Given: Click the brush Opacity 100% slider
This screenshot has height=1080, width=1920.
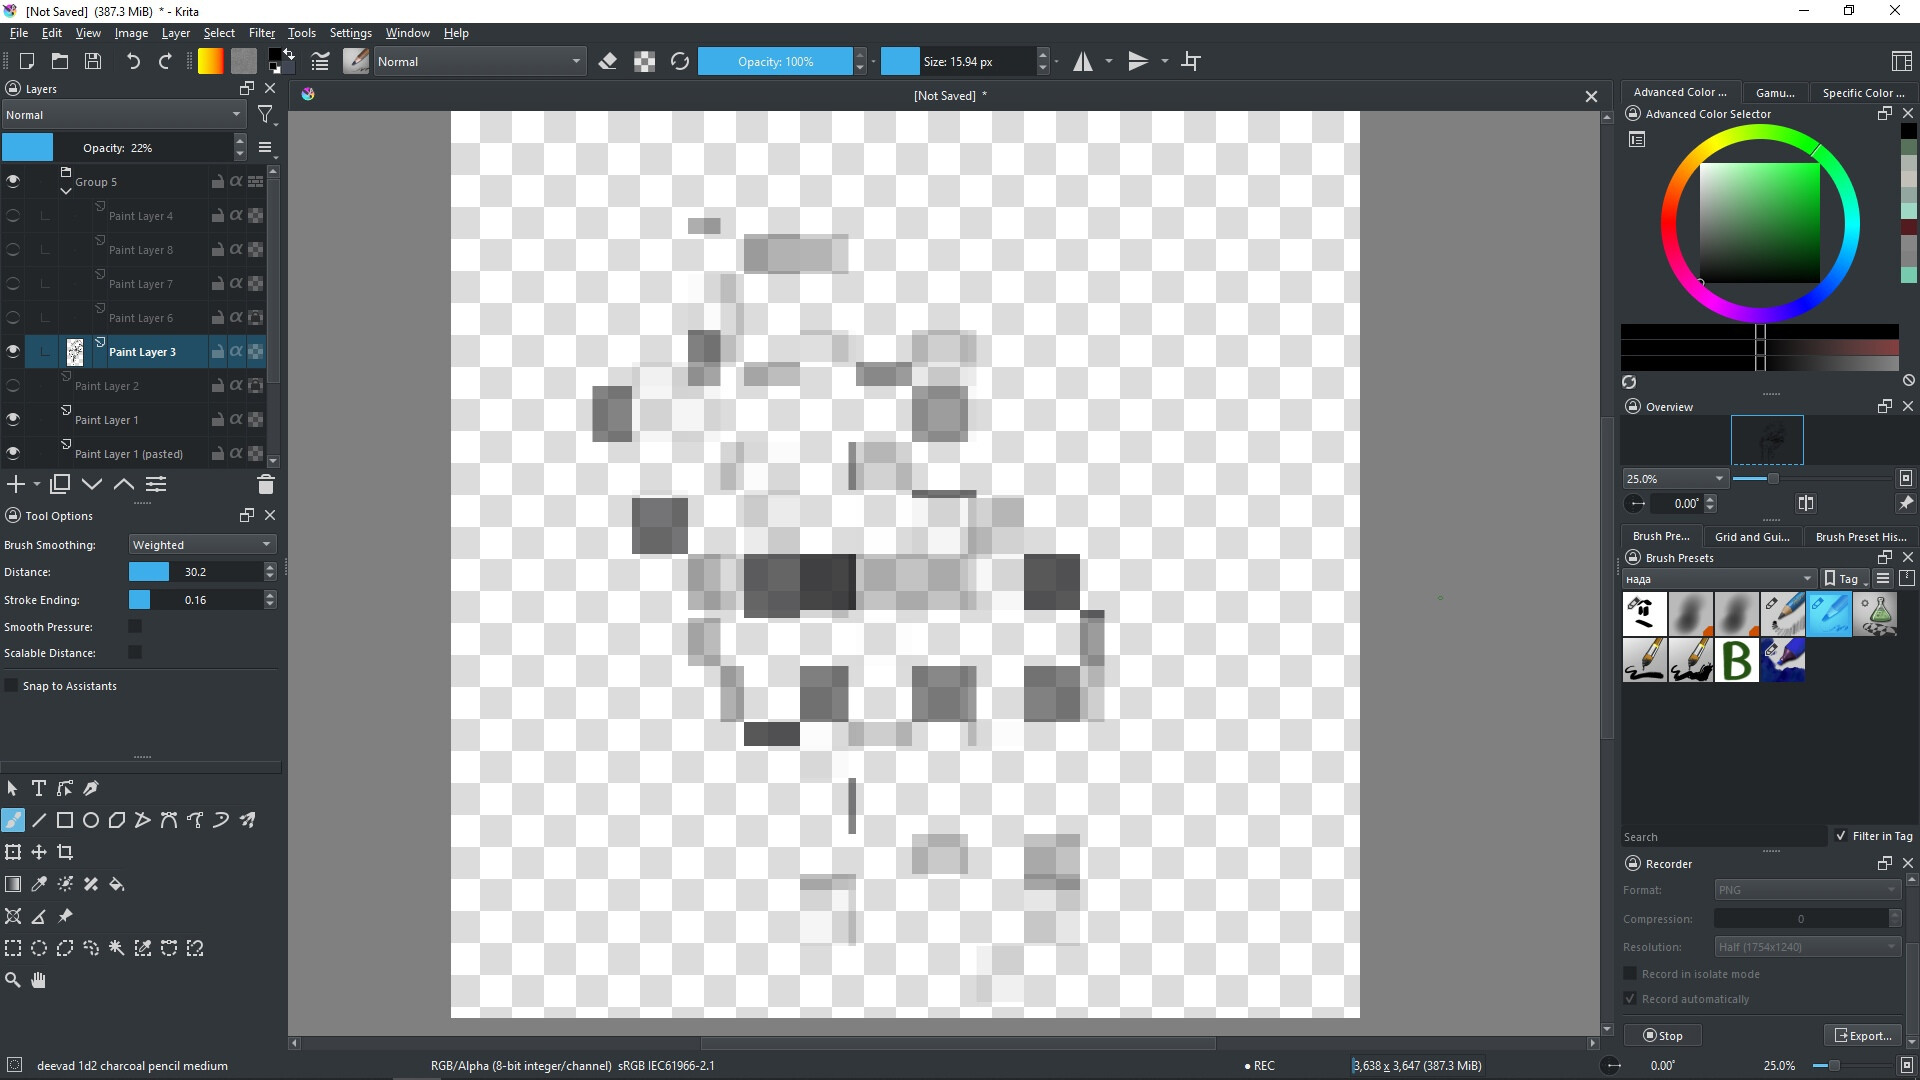Looking at the screenshot, I should pyautogui.click(x=775, y=62).
